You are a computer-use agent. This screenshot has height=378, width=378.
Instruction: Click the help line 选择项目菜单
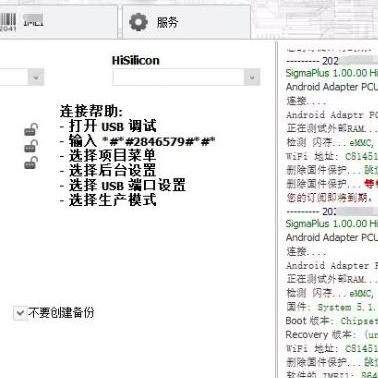click(x=112, y=156)
